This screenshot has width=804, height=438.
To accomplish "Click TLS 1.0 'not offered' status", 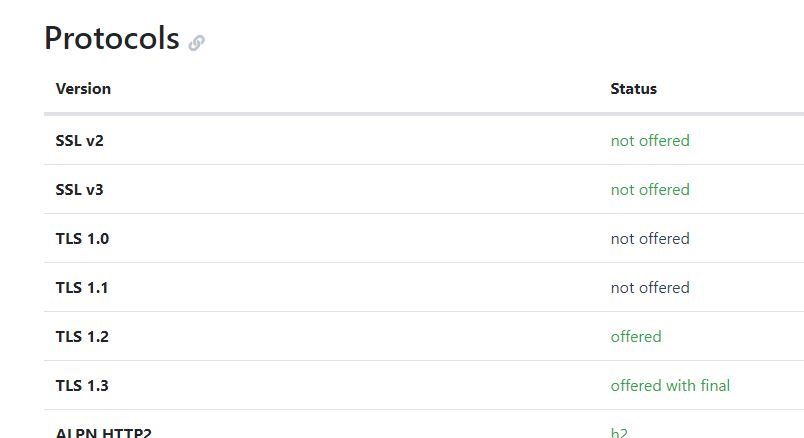I will (650, 238).
